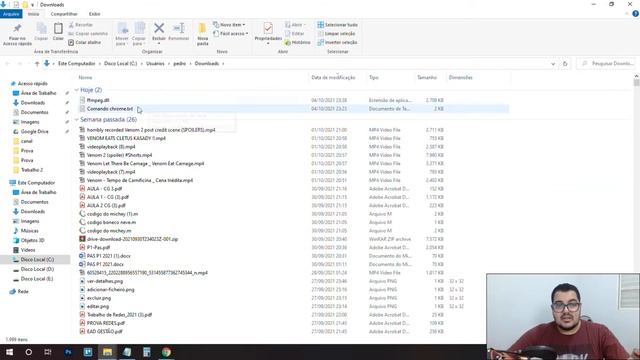The width and height of the screenshot is (640, 360).
Task: Click the Task View taskbar icon
Action: [x=48, y=352]
